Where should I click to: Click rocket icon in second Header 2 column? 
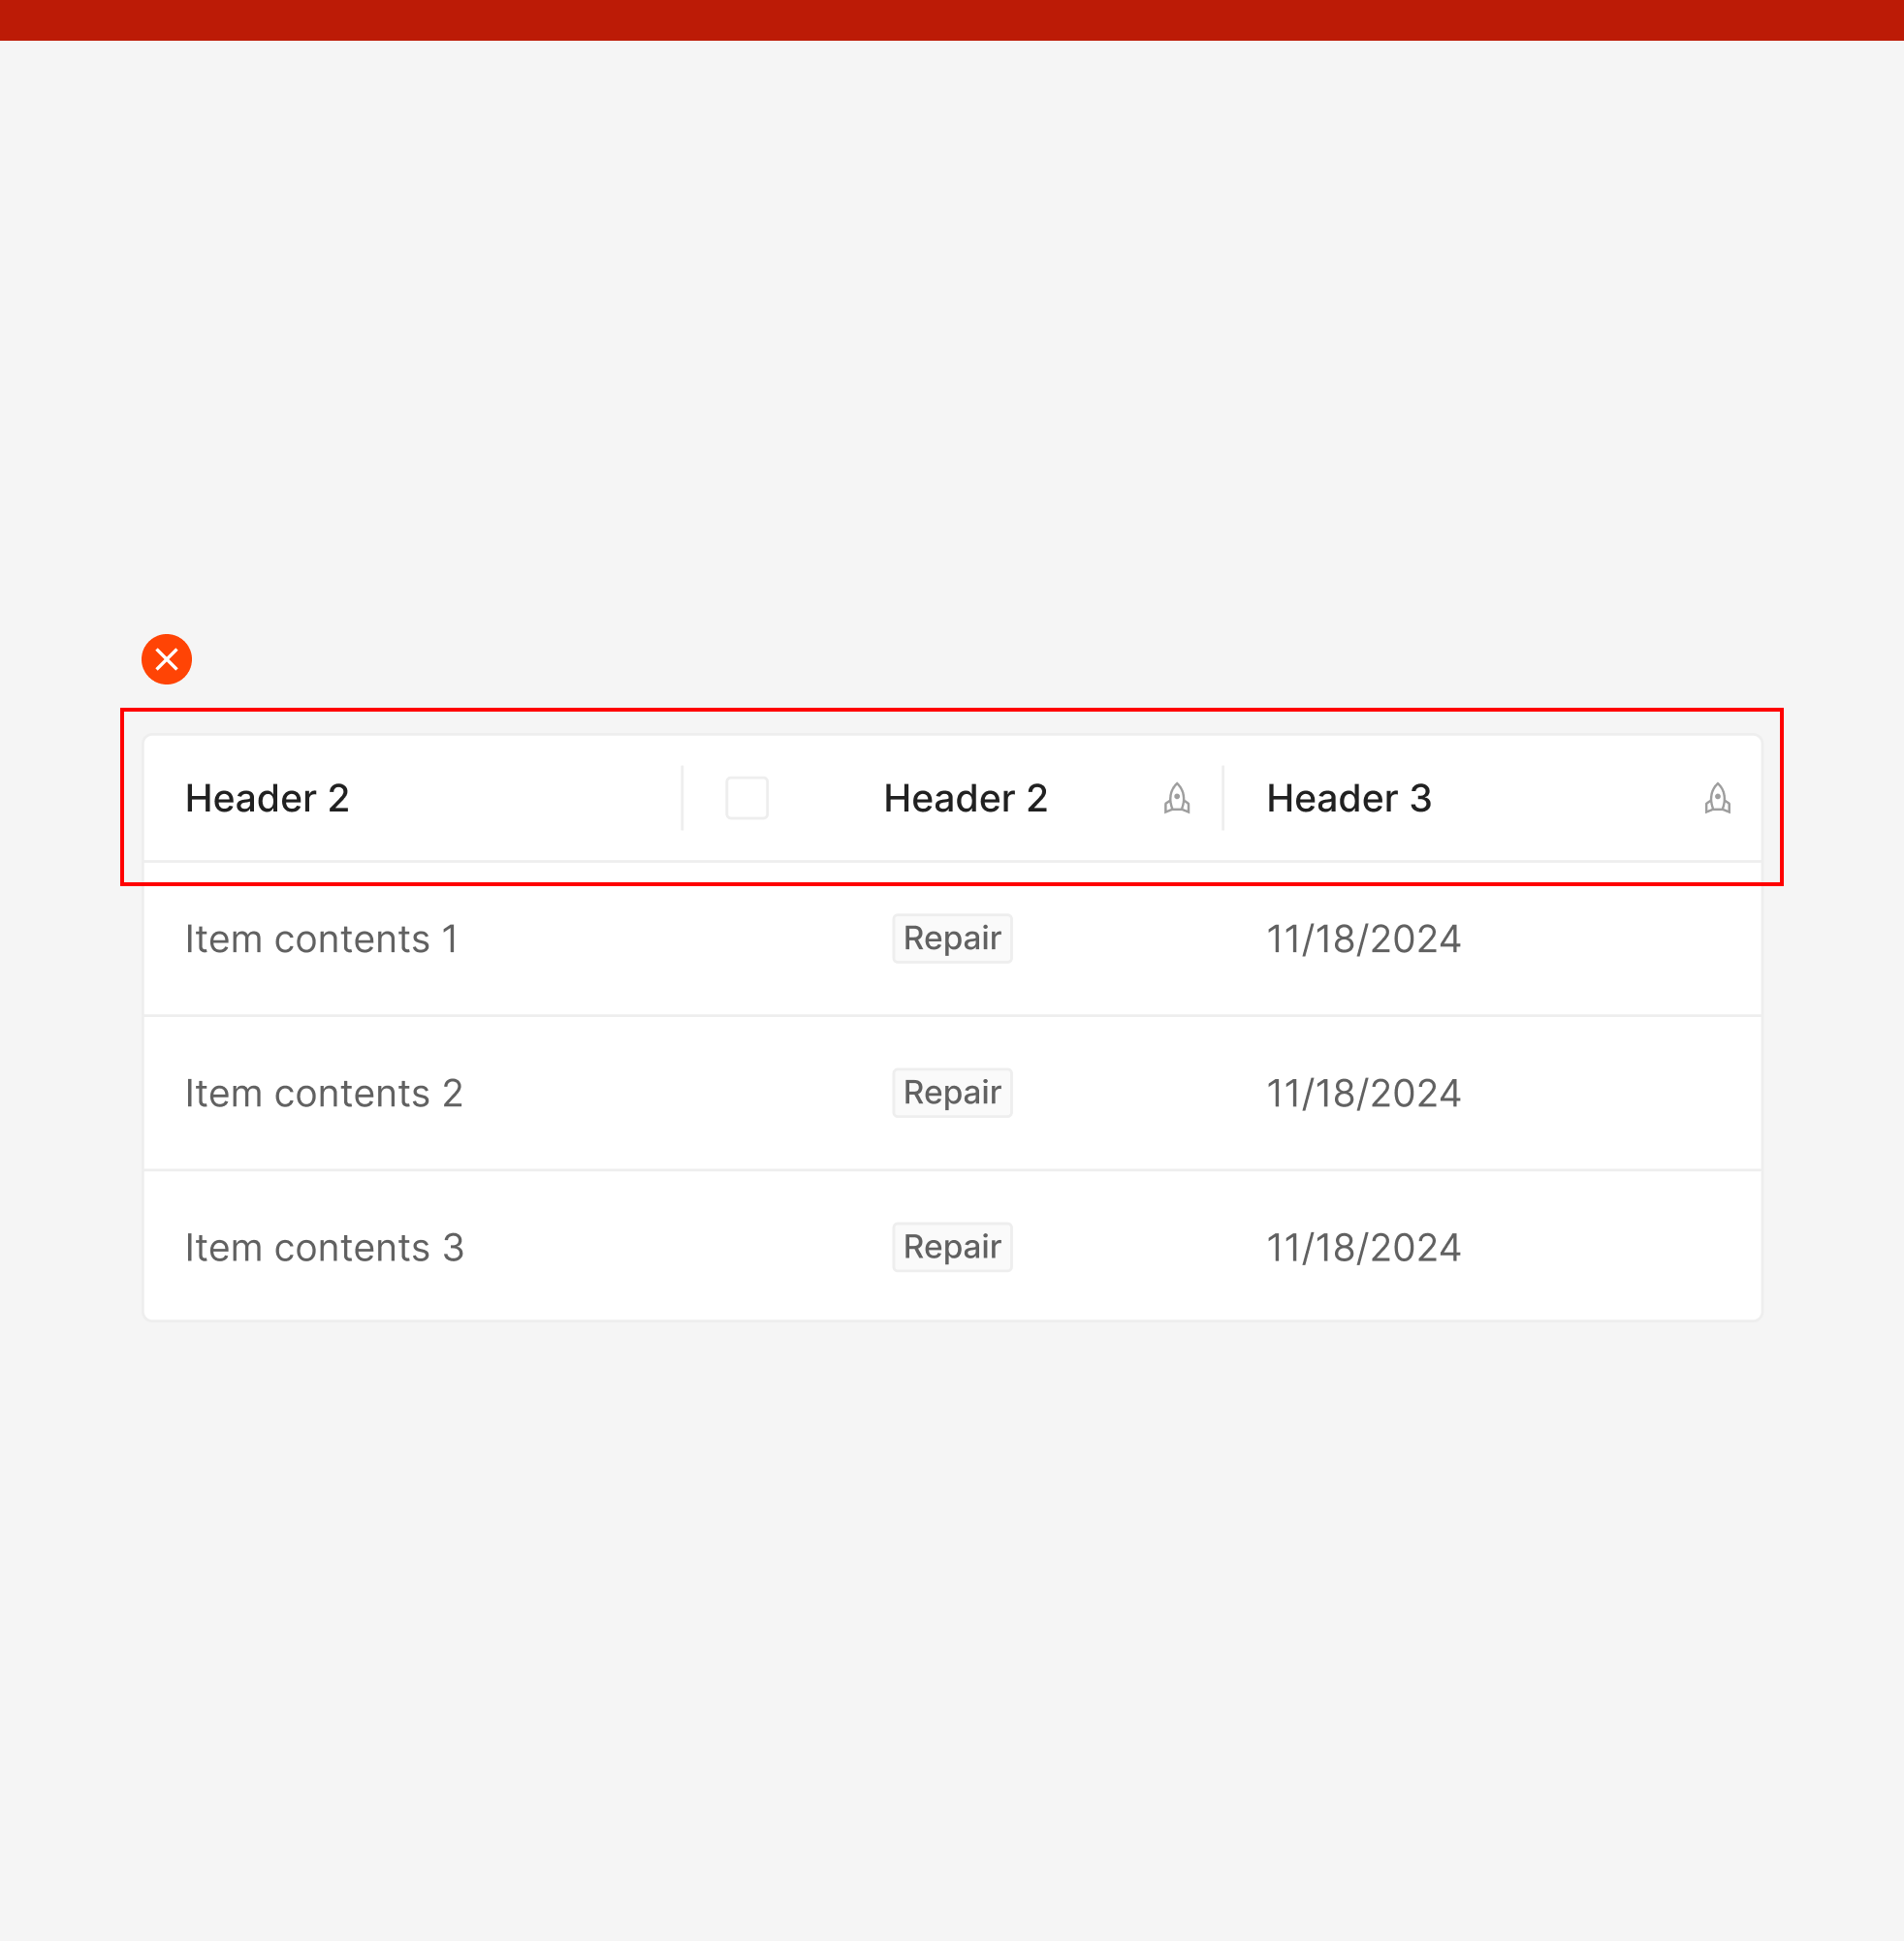1176,798
